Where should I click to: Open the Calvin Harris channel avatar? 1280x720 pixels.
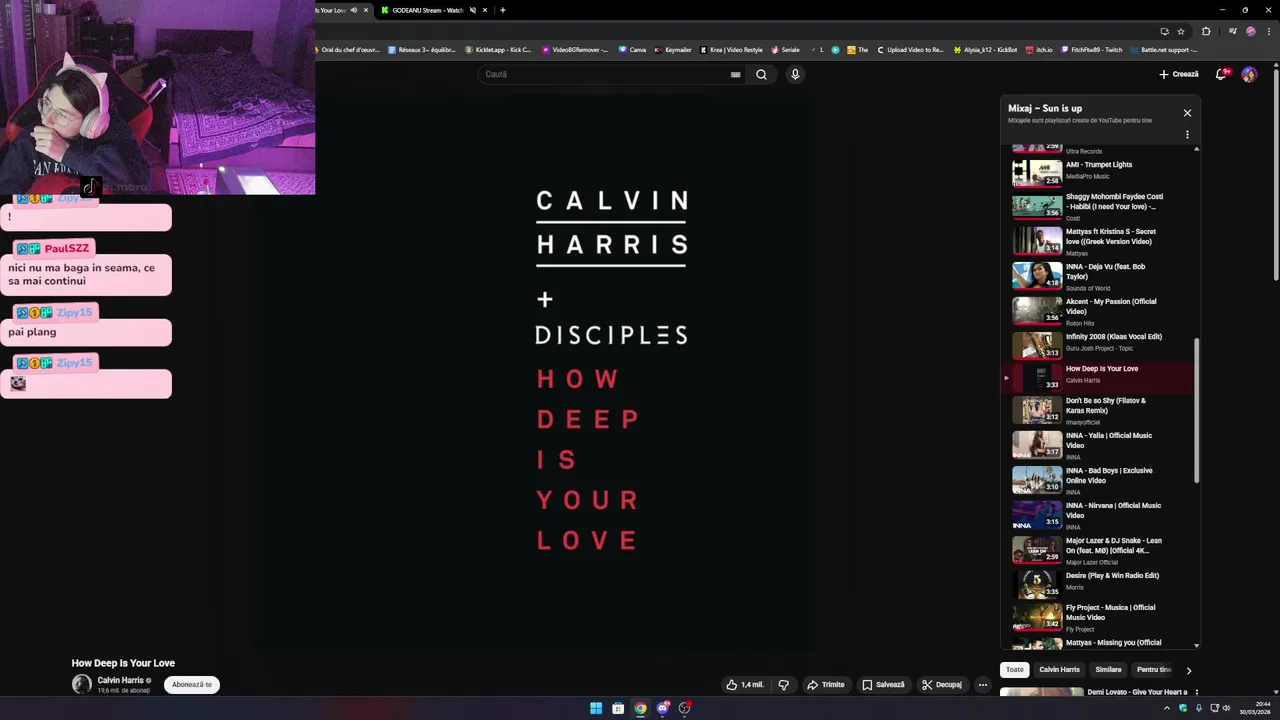pyautogui.click(x=81, y=684)
